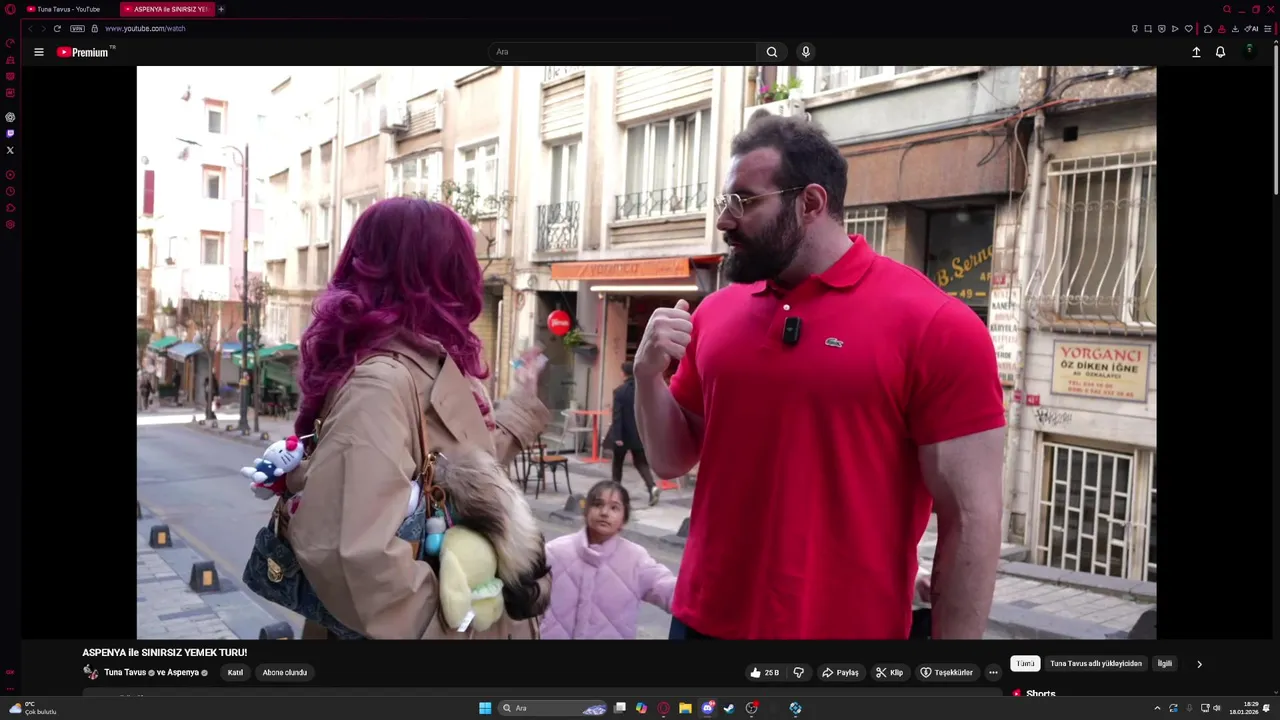Viewport: 1280px width, 720px height.
Task: Open the YouTube upload icon
Action: (x=1196, y=52)
